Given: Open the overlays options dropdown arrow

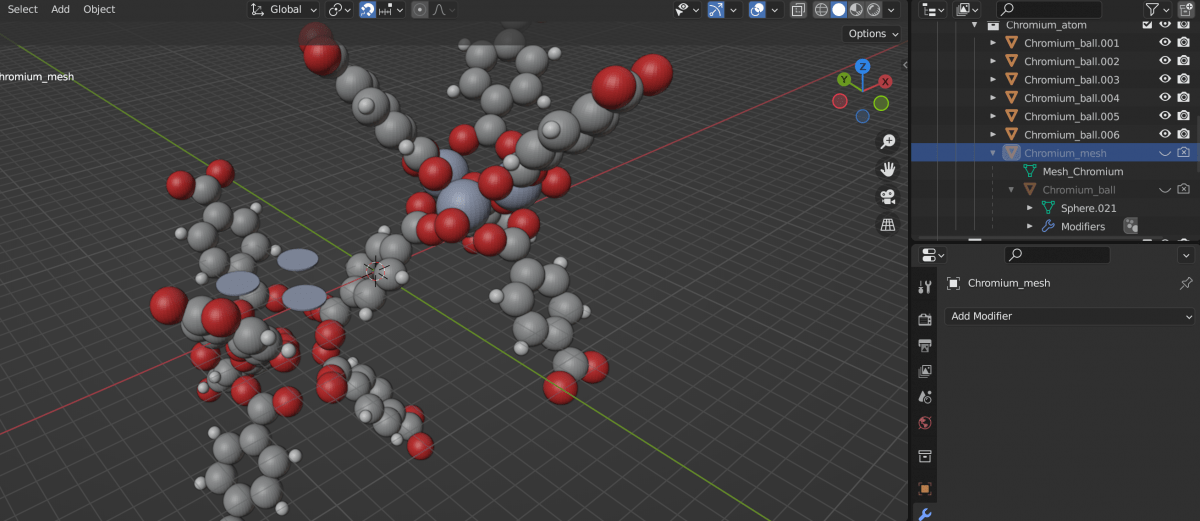Looking at the screenshot, I should pos(774,9).
